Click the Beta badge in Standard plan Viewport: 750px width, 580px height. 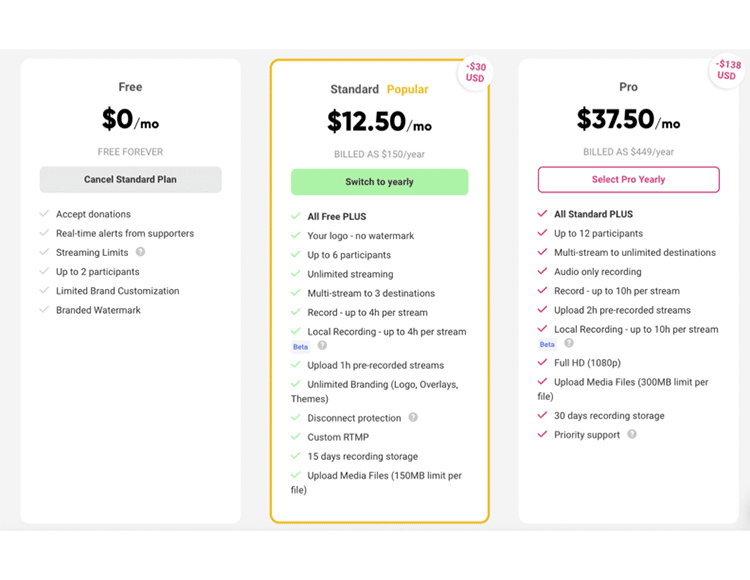300,347
